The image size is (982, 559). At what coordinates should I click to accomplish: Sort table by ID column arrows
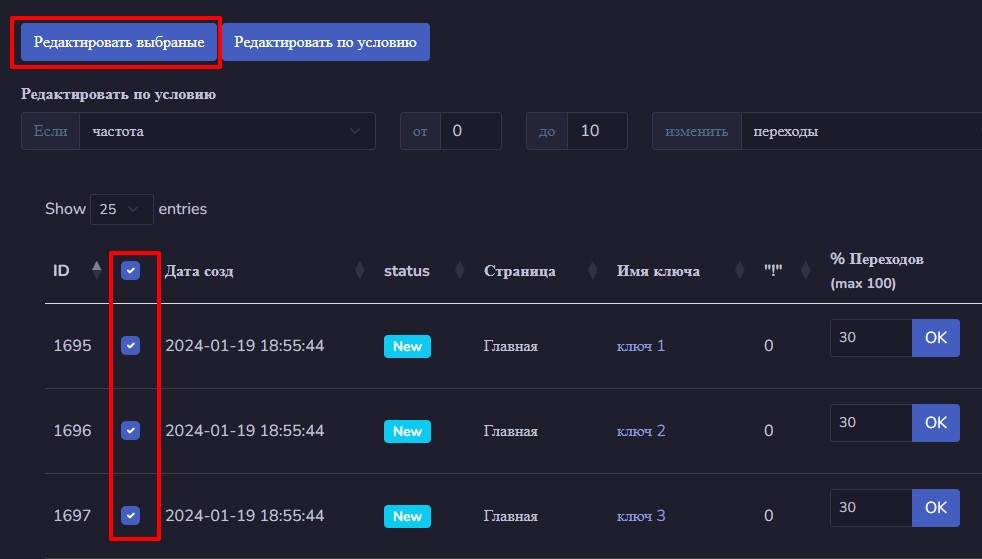tap(96, 270)
